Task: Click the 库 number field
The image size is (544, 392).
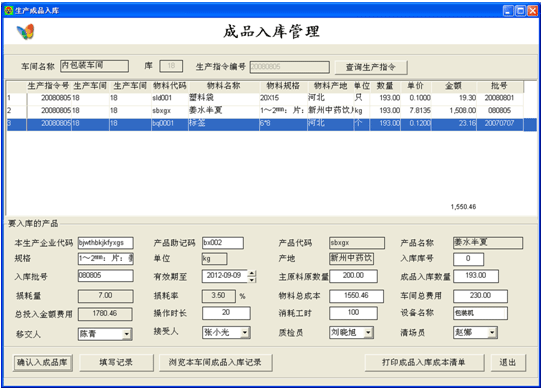Action: click(171, 66)
